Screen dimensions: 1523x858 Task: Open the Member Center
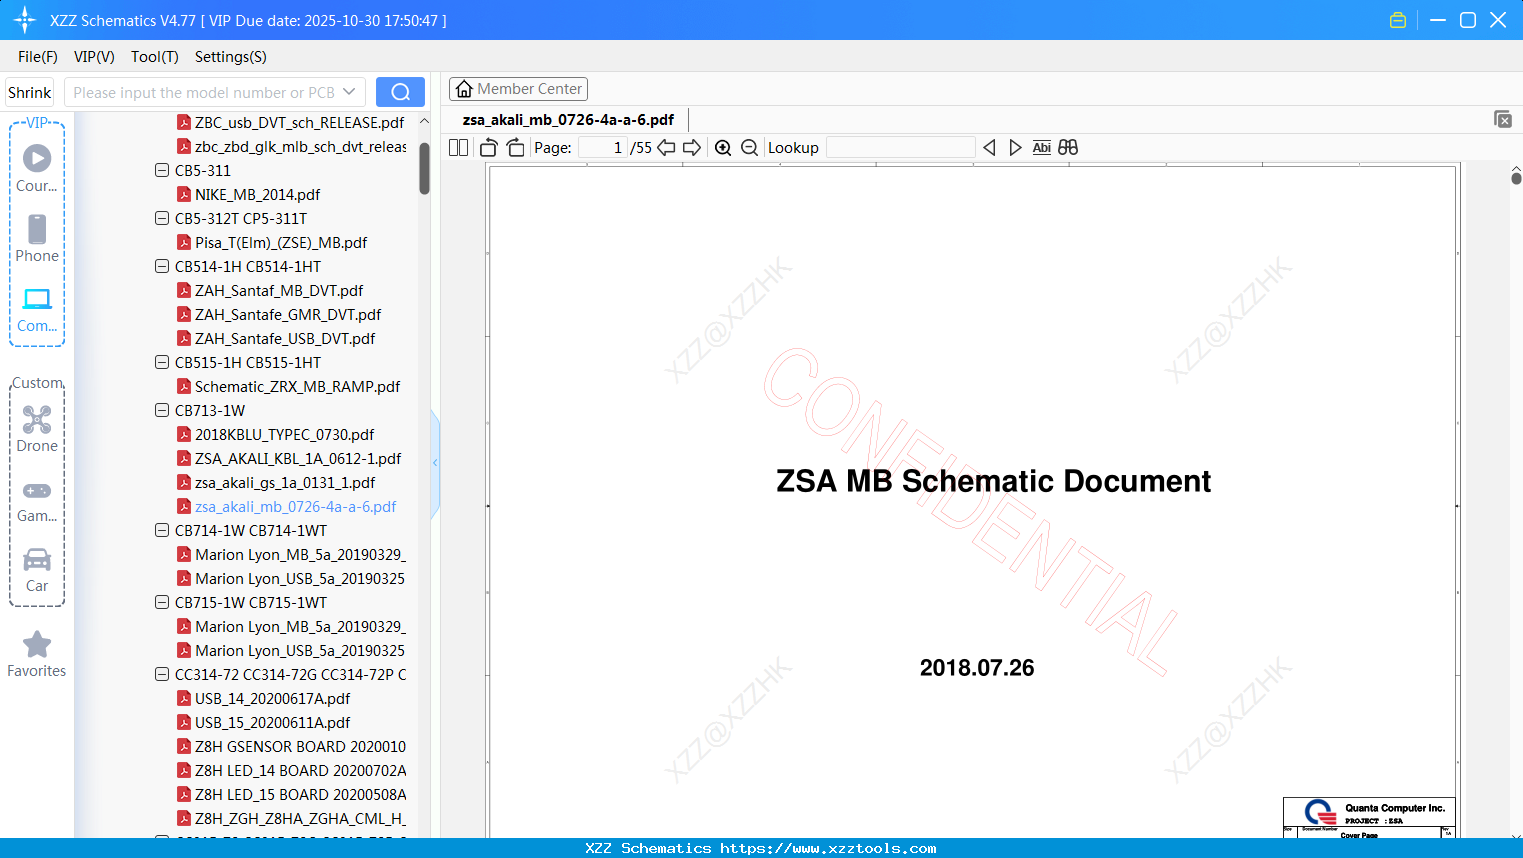(x=518, y=89)
